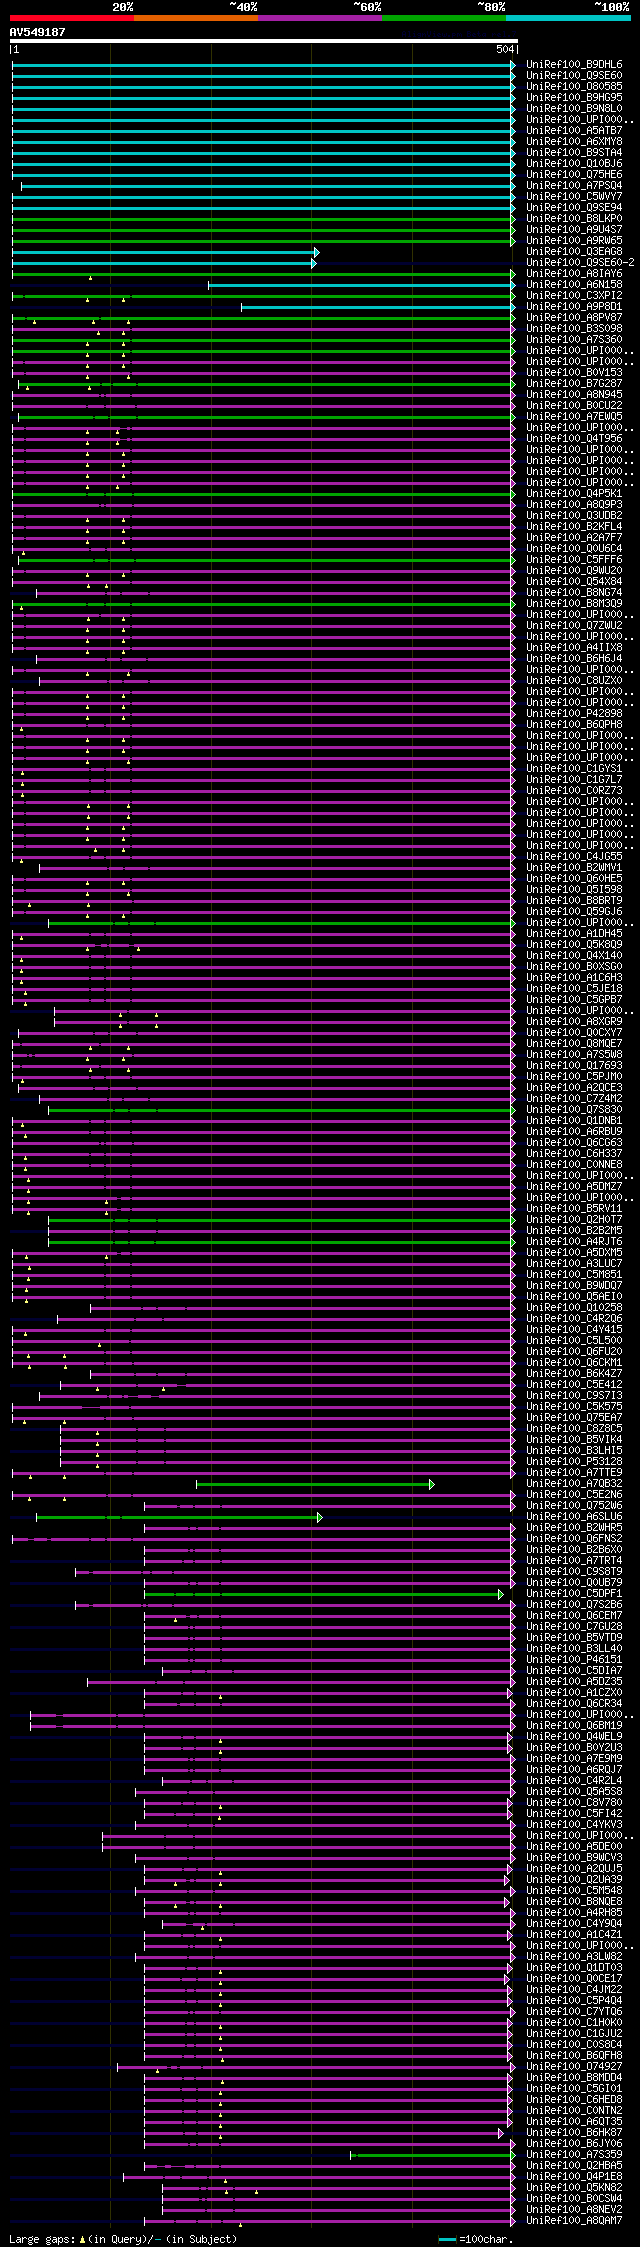This screenshot has width=640, height=2247.
Task: Open hit UniRef100_B3S098
Action: point(574,328)
